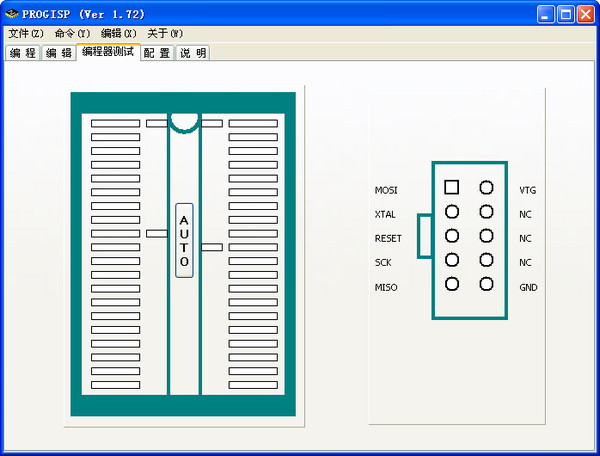600x456 pixels.
Task: Switch to the 编程 tab
Action: [x=23, y=53]
